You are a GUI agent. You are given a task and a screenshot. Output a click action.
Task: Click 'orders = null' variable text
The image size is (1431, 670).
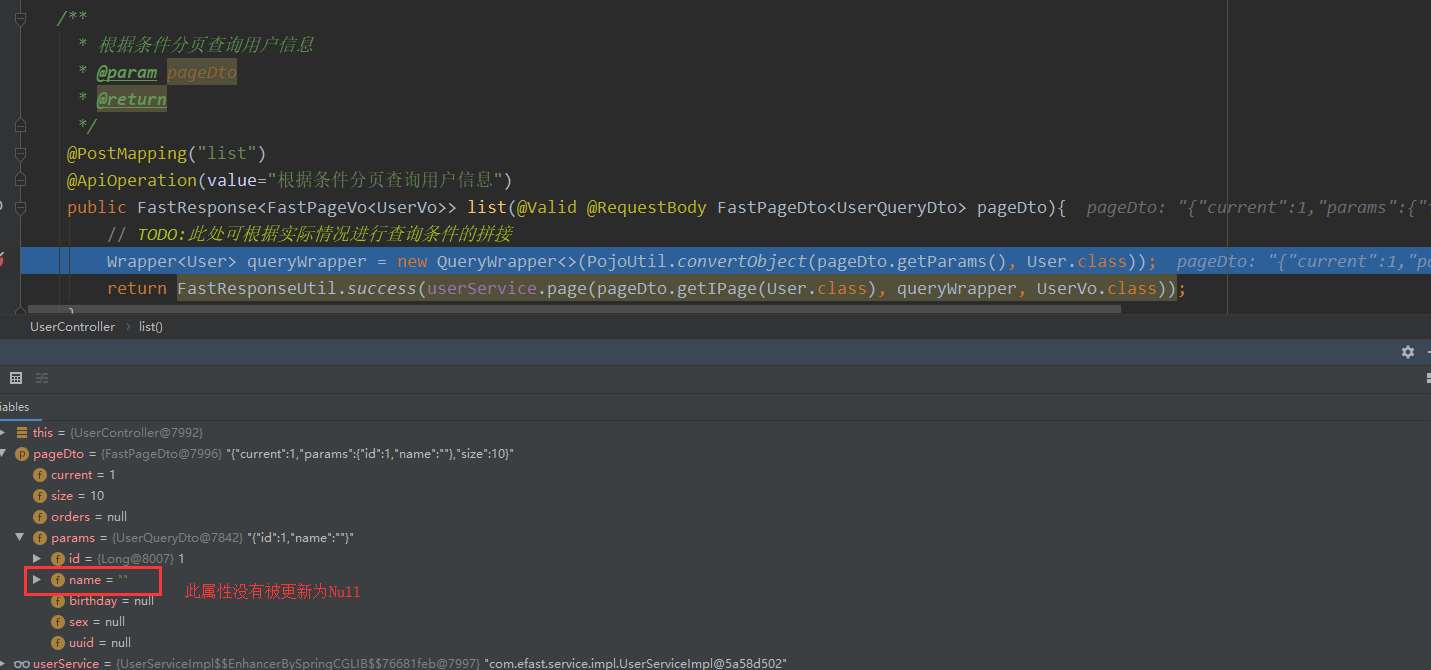[x=89, y=517]
